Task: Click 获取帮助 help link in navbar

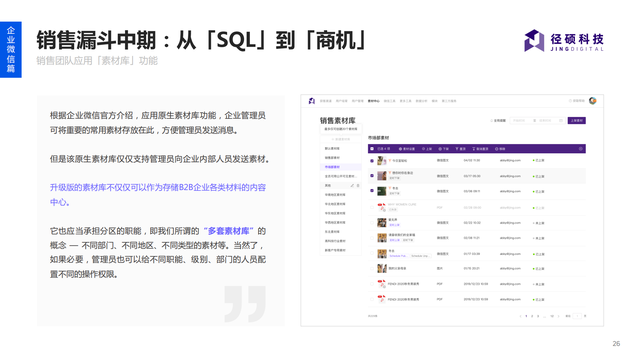Action: [578, 101]
